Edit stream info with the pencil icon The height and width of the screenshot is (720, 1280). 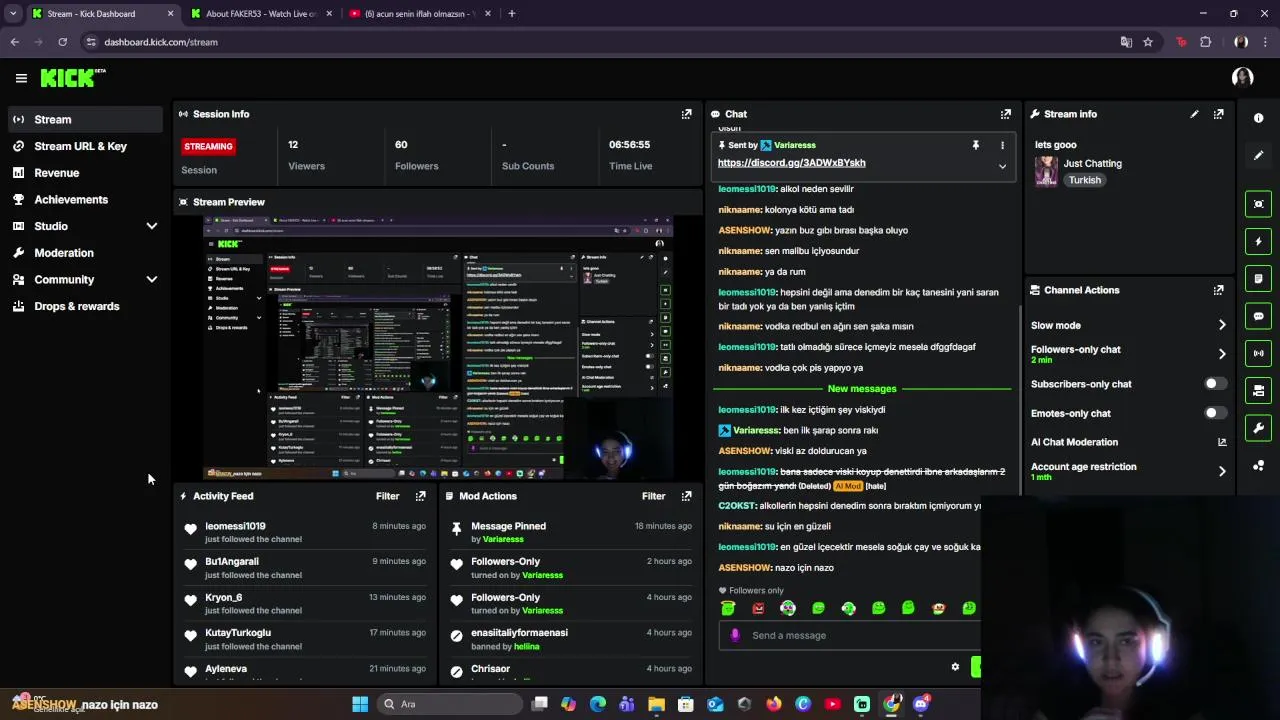[1194, 114]
